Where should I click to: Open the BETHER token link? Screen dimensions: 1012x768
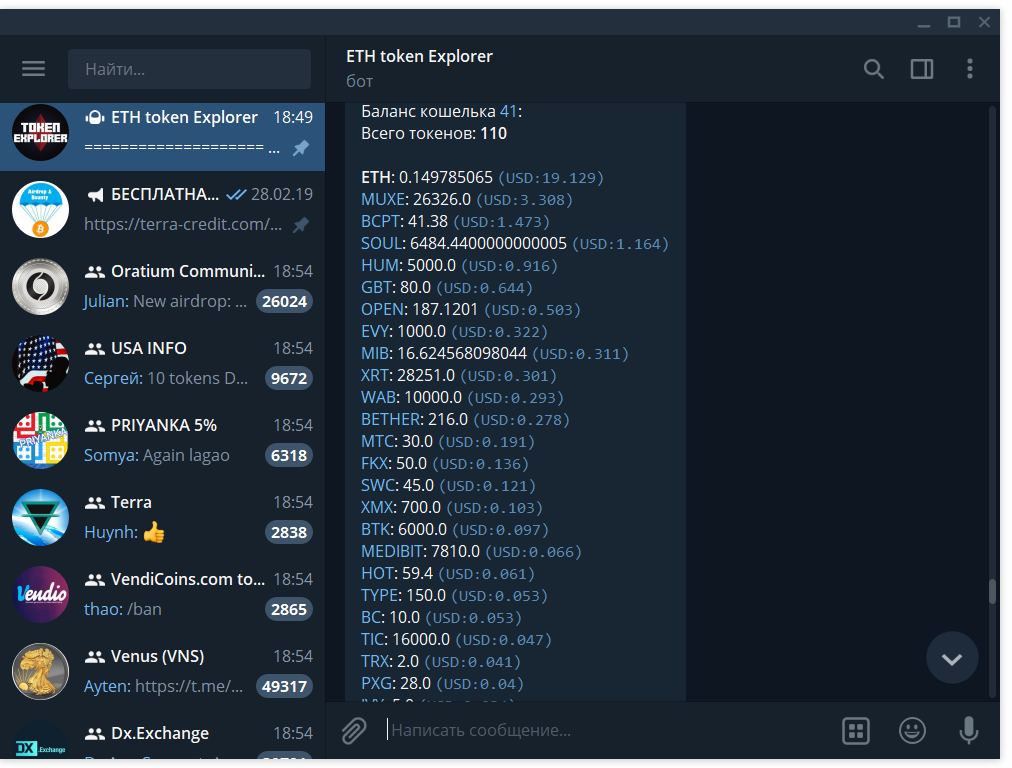[392, 419]
